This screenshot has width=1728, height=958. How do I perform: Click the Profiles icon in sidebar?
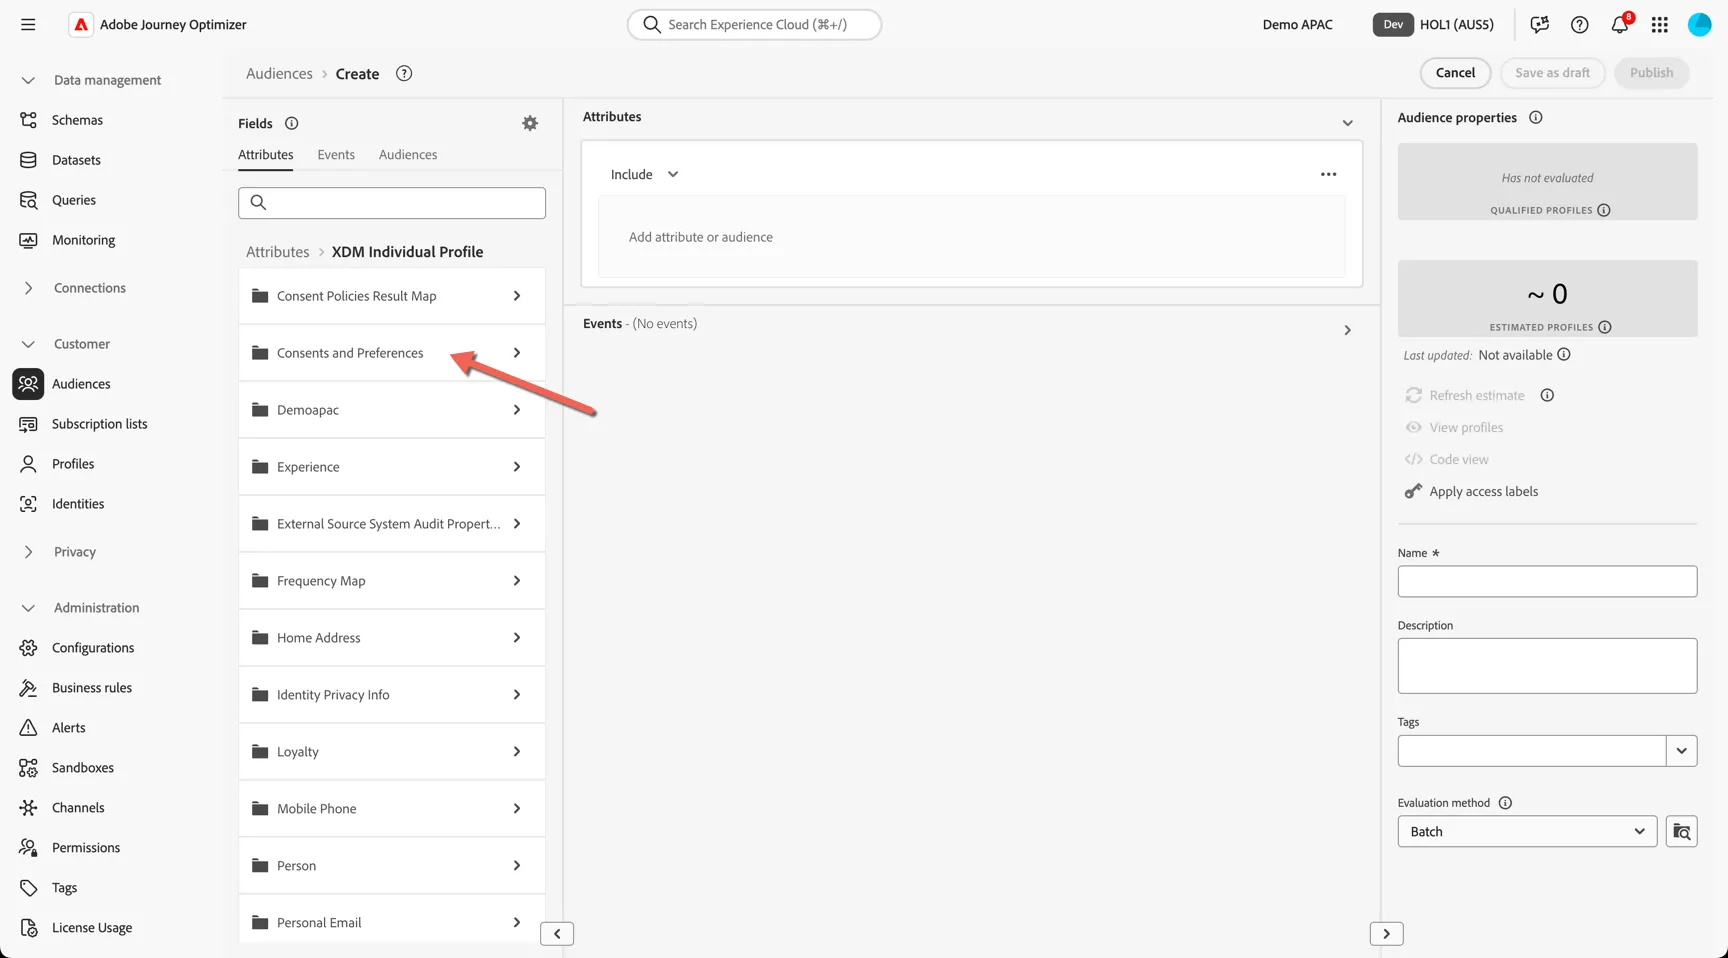28,464
